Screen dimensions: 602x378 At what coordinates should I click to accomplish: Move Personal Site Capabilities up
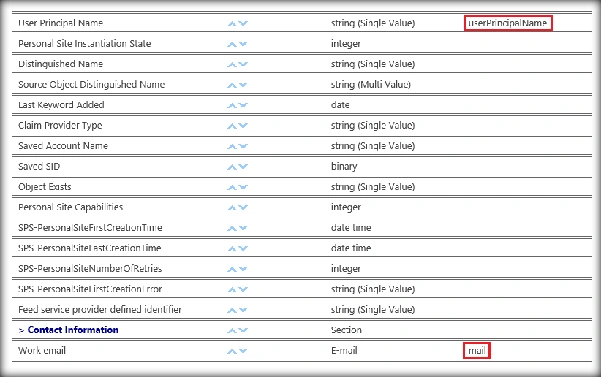click(232, 208)
